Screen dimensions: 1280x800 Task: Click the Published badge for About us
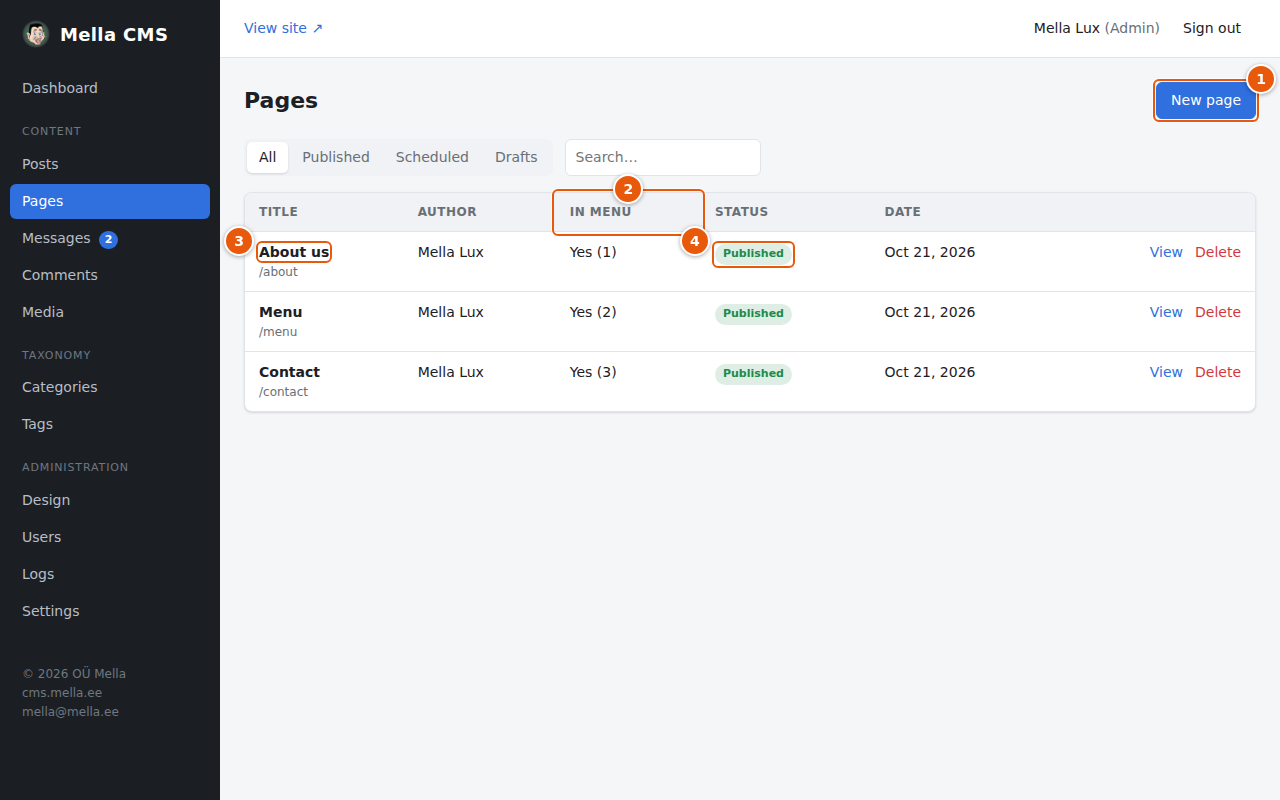753,254
